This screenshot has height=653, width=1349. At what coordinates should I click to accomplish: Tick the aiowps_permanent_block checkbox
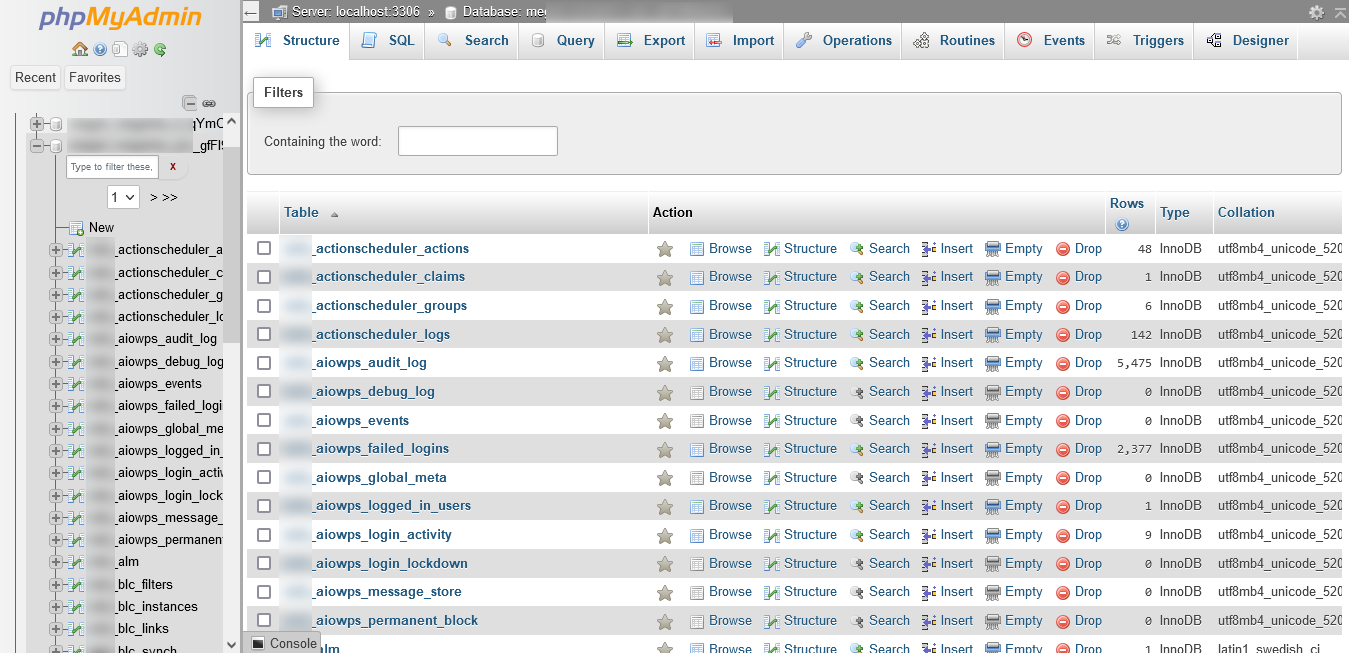[264, 620]
